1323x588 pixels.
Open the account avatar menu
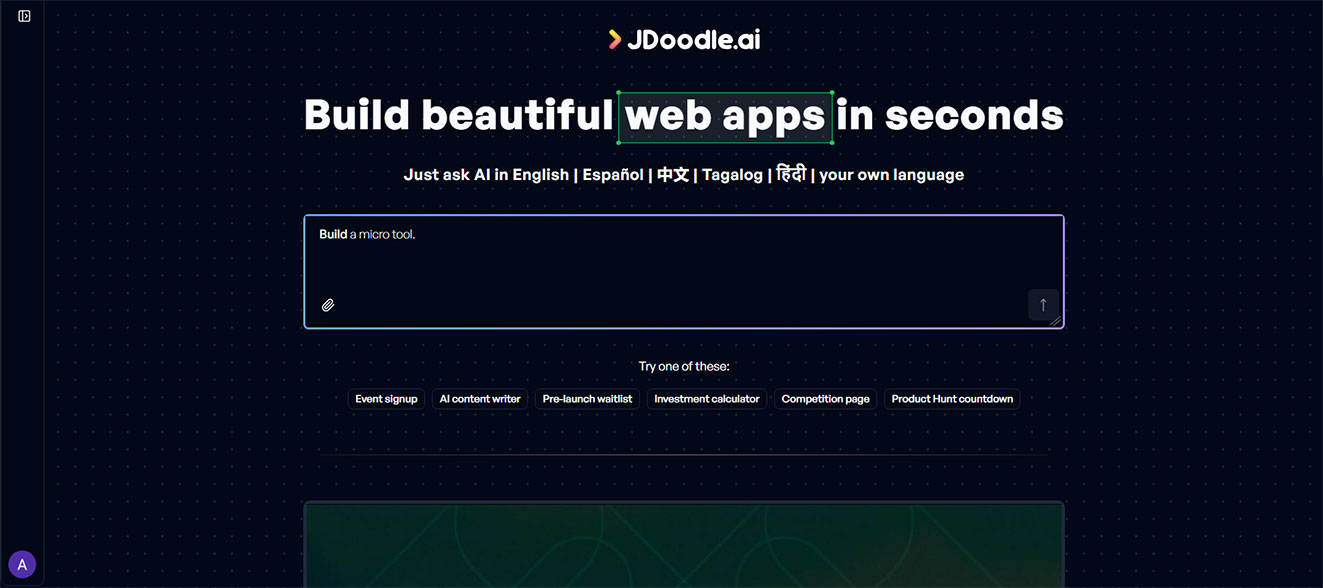point(22,564)
